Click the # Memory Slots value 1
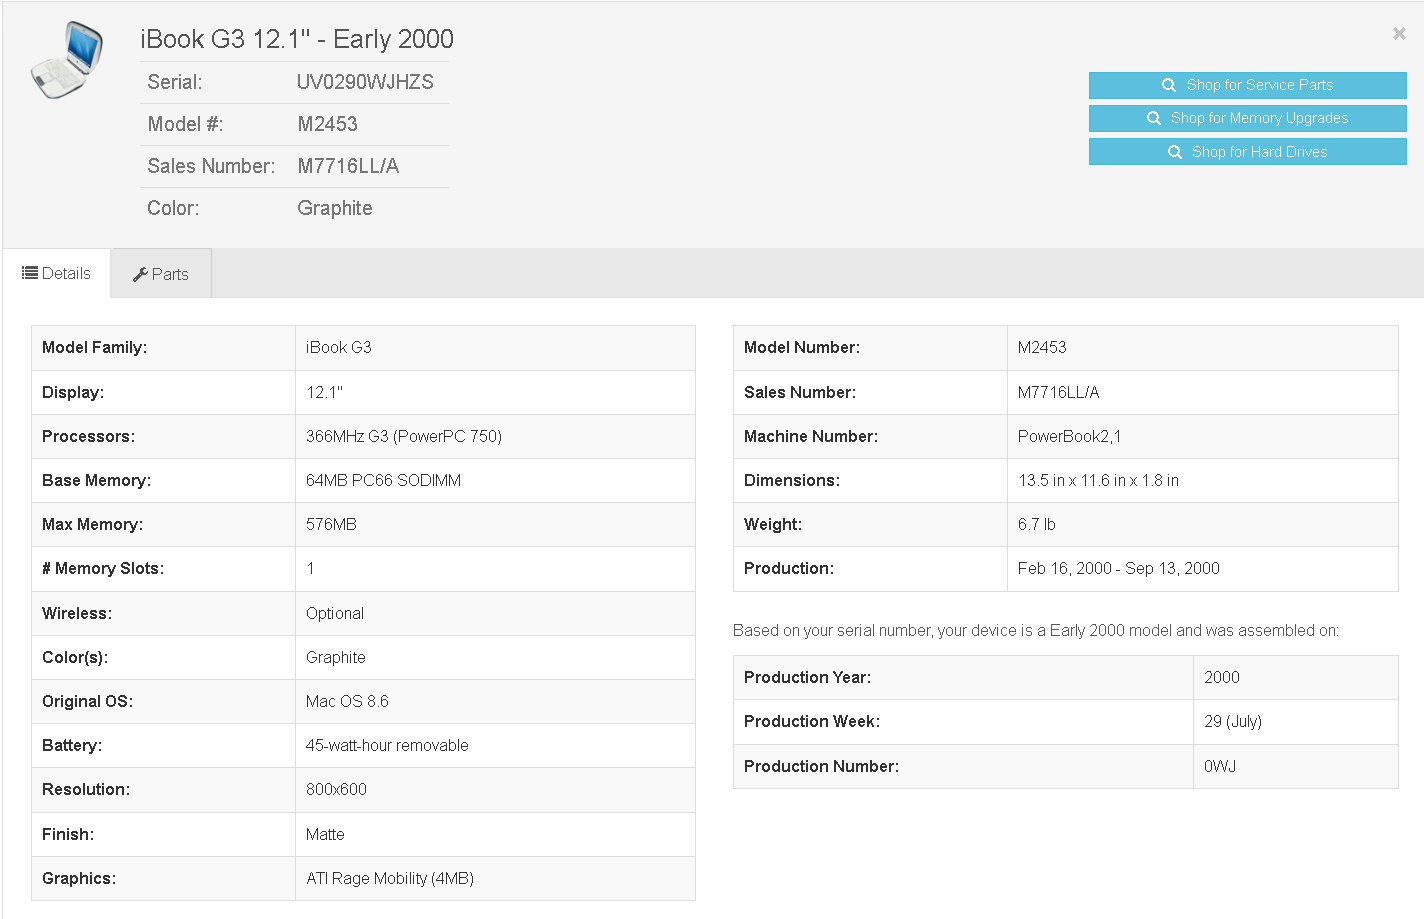This screenshot has width=1424, height=919. tap(311, 568)
